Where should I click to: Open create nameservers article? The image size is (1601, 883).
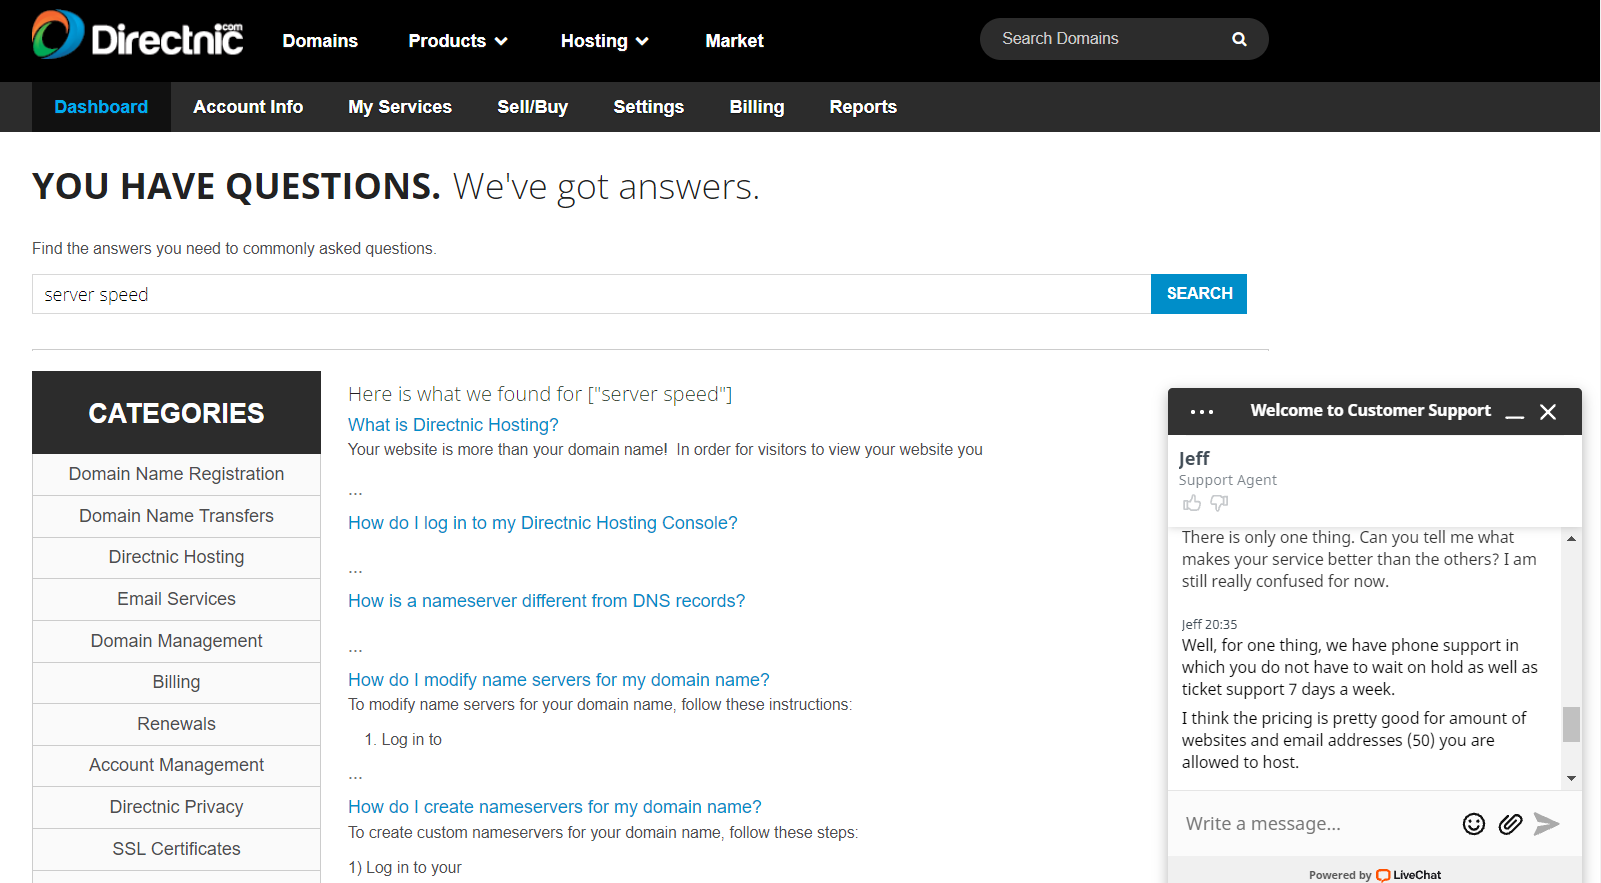[x=555, y=807]
